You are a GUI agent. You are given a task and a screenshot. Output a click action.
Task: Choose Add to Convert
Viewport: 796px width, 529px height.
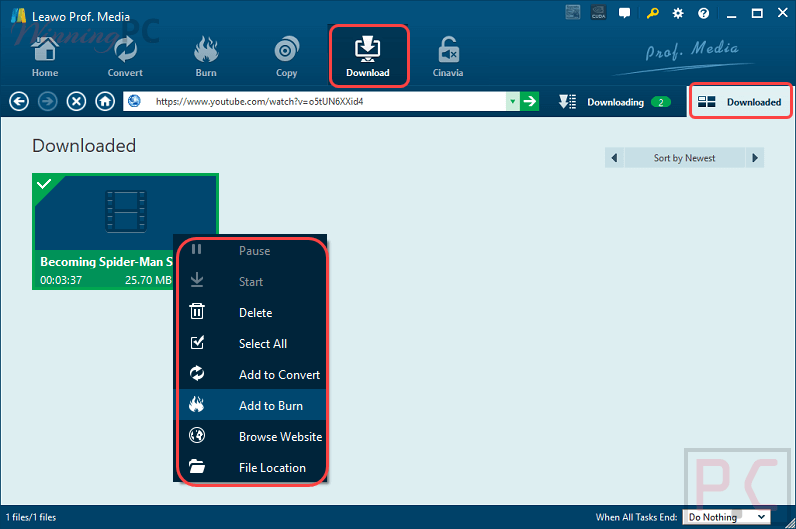251,375
